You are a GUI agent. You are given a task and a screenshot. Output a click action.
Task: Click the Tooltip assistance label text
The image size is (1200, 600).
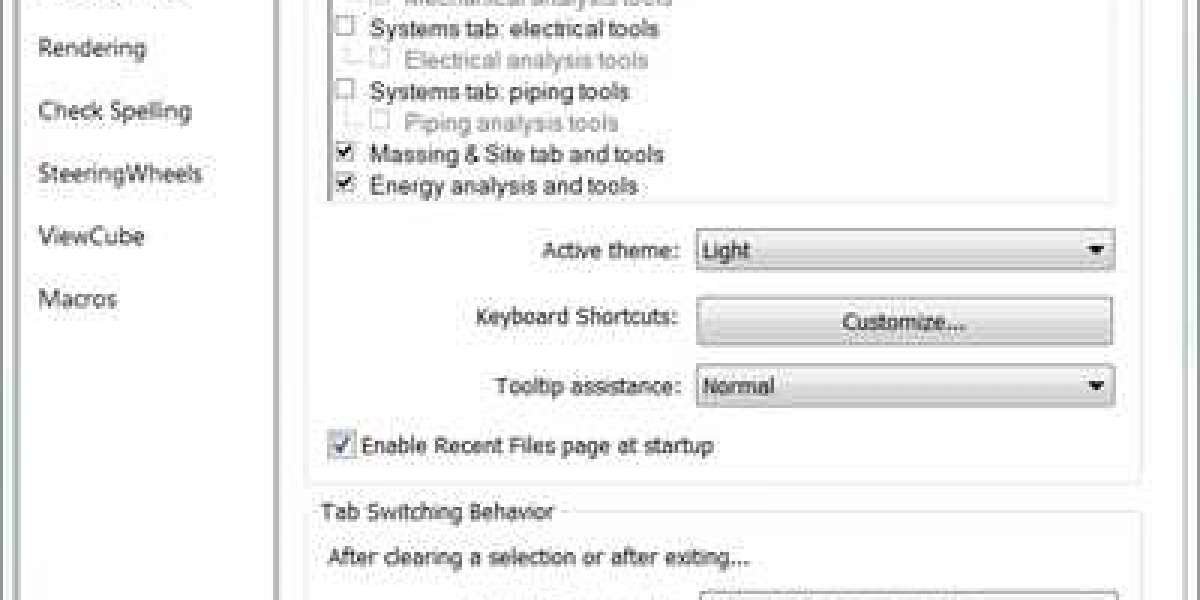(589, 385)
